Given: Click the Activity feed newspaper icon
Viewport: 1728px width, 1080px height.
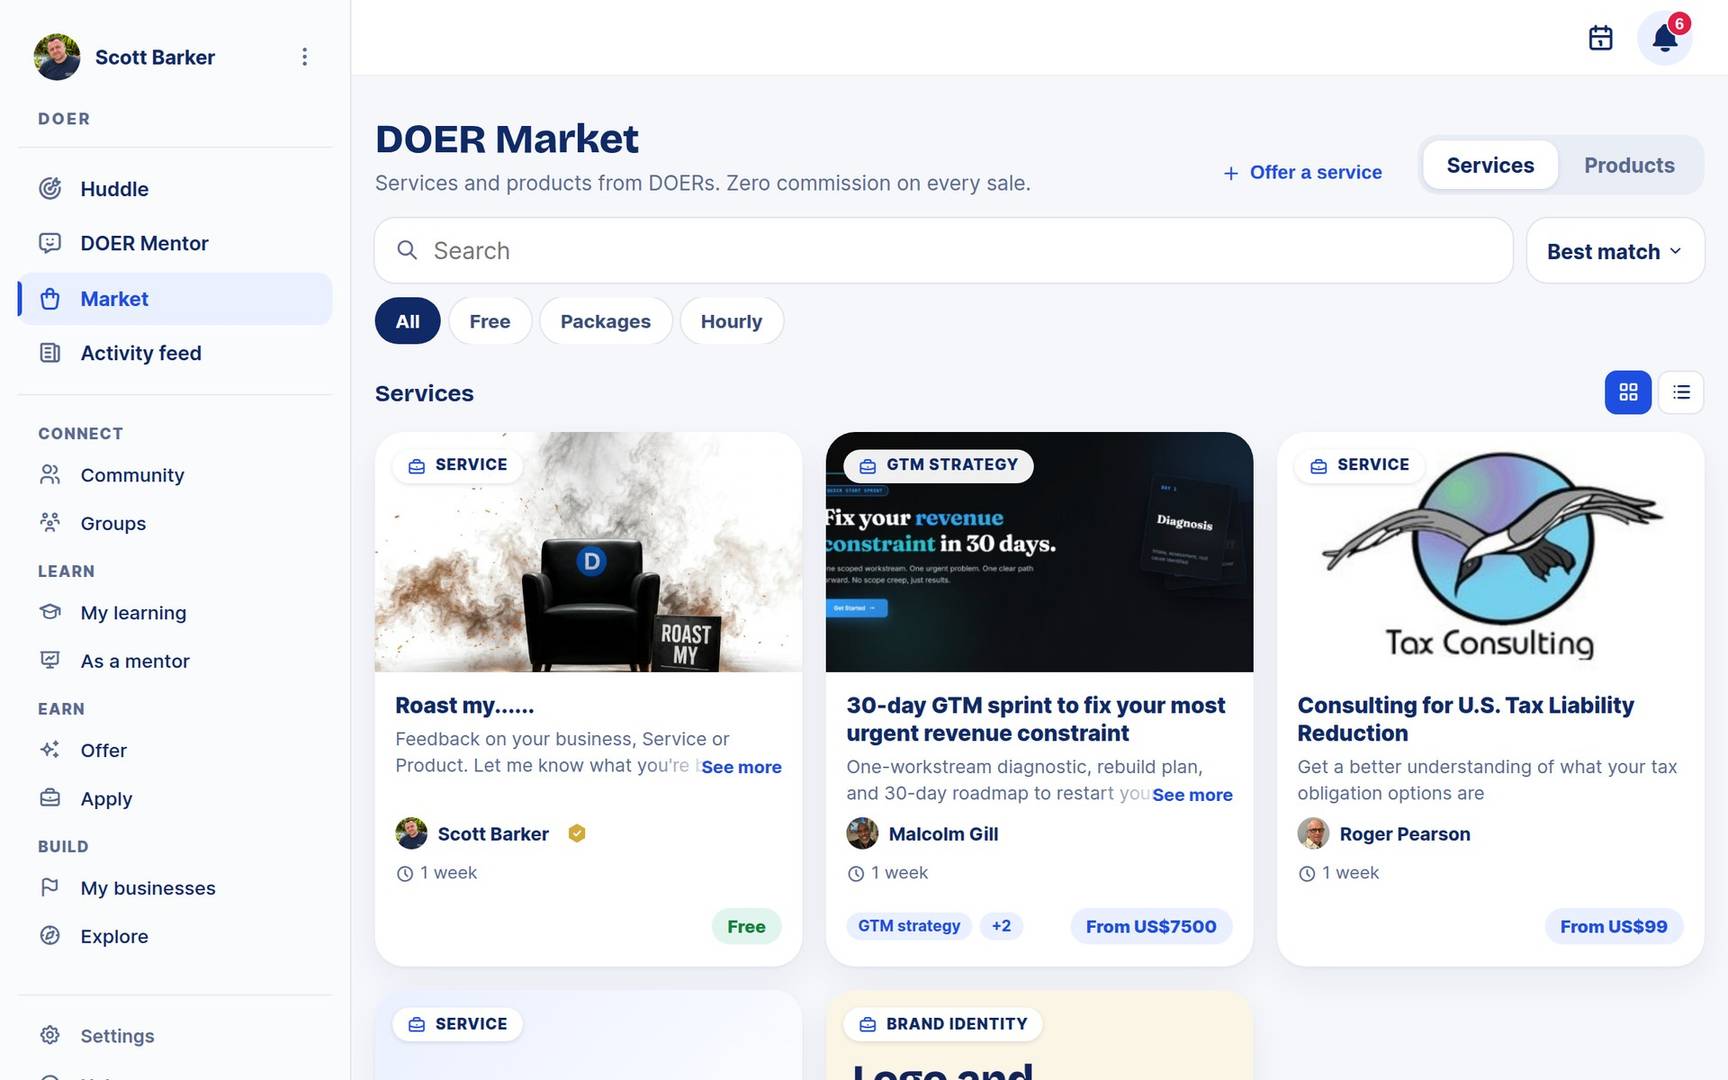Looking at the screenshot, I should (x=50, y=352).
